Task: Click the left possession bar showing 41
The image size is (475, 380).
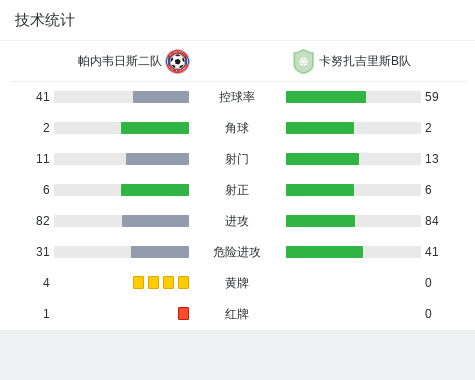Action: pyautogui.click(x=121, y=97)
